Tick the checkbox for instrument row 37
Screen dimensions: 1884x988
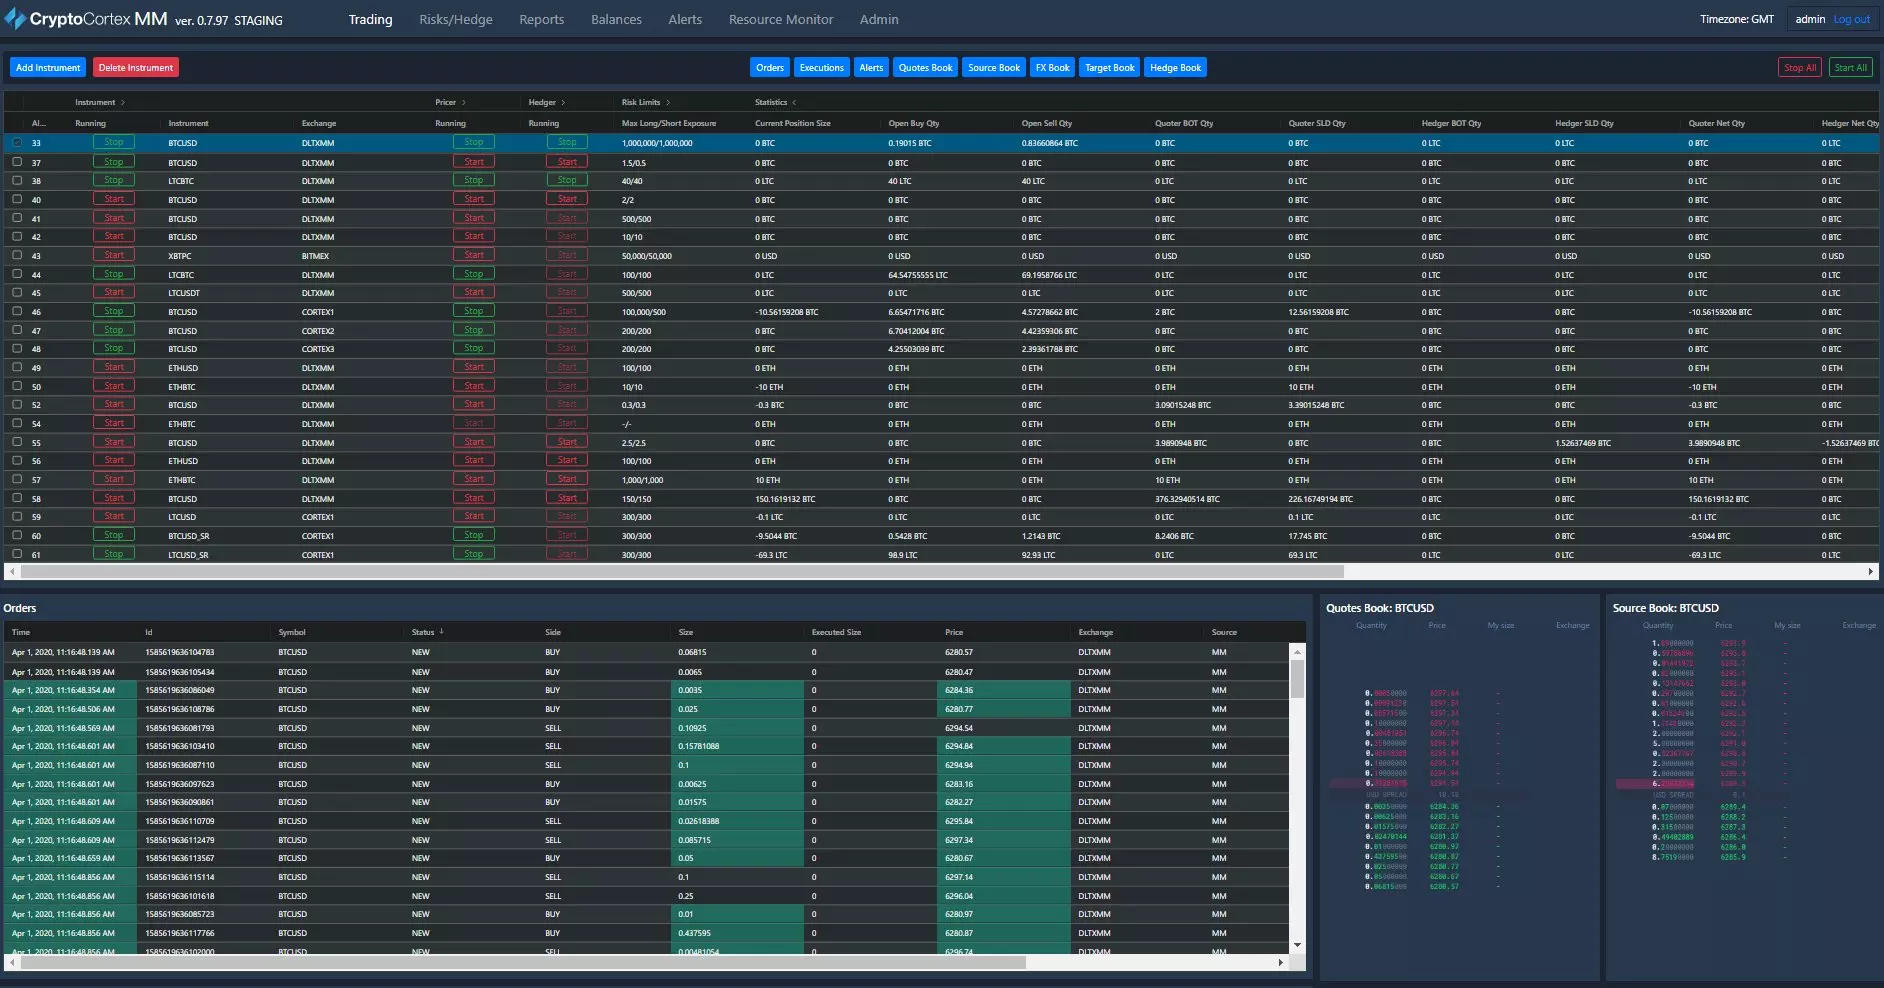17,162
